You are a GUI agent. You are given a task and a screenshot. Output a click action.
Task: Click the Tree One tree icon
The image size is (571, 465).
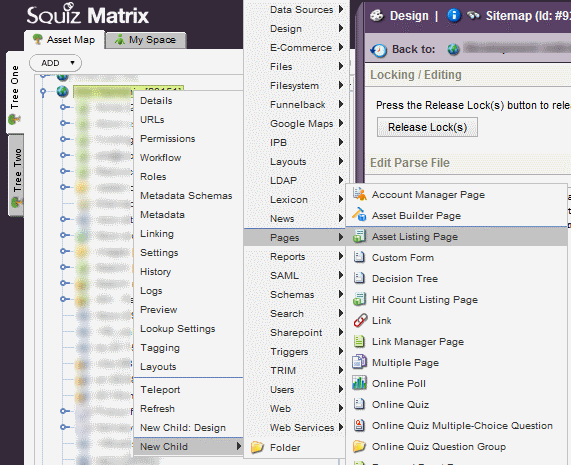15,119
